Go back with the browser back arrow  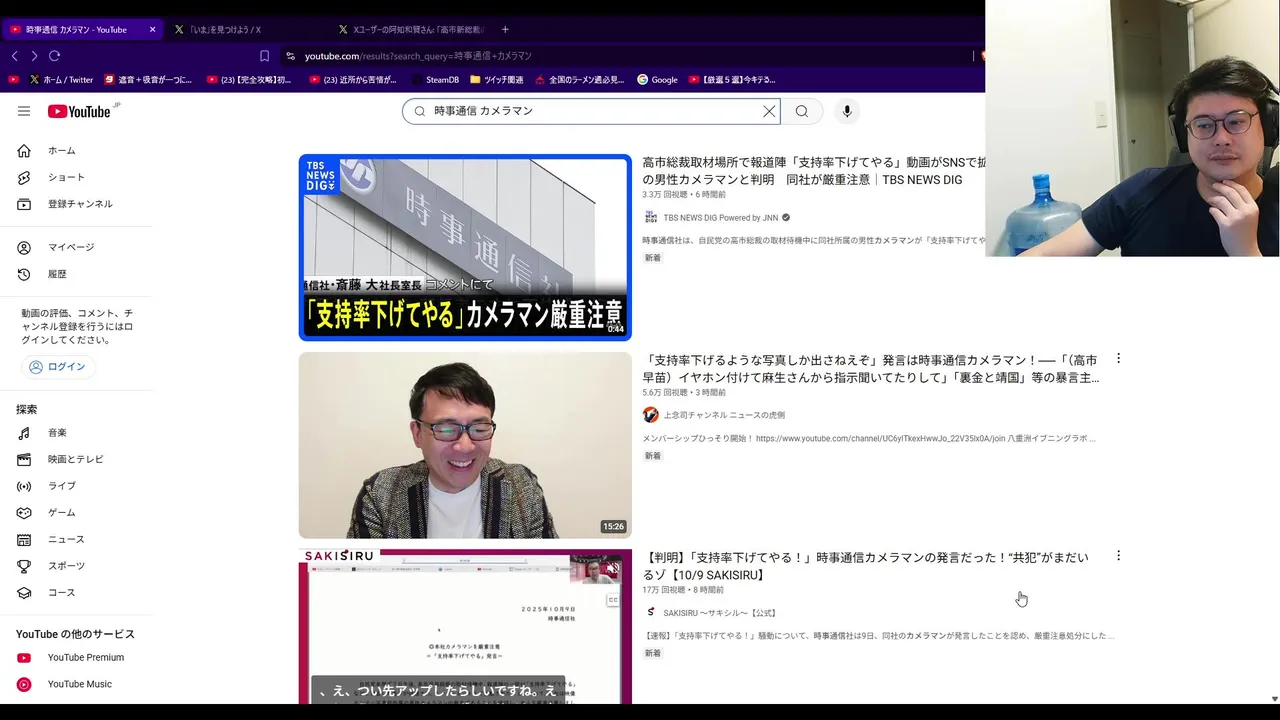tap(14, 56)
